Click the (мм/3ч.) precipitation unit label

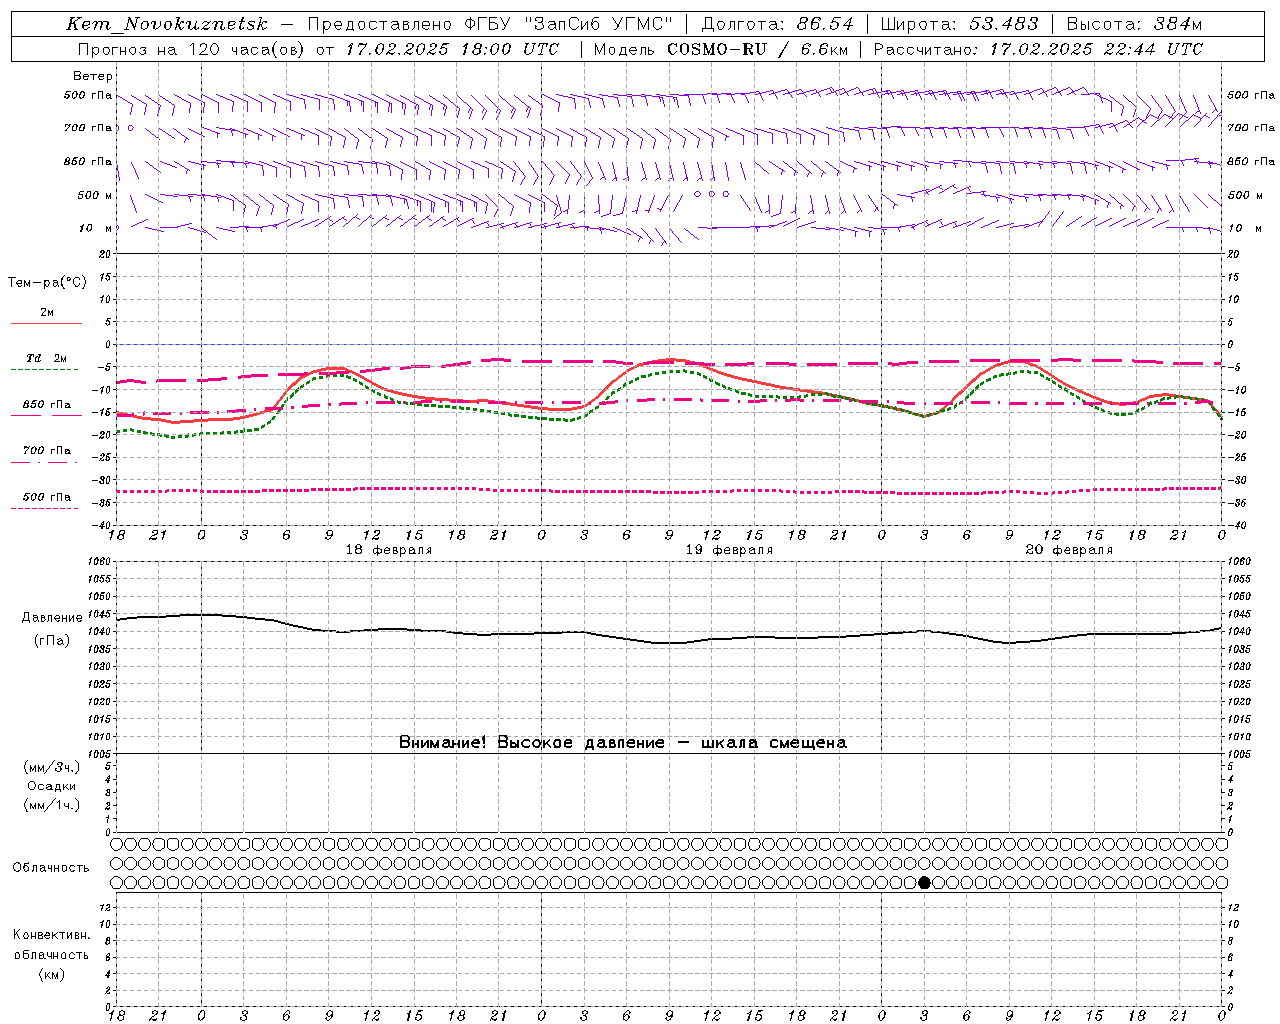(x=52, y=767)
